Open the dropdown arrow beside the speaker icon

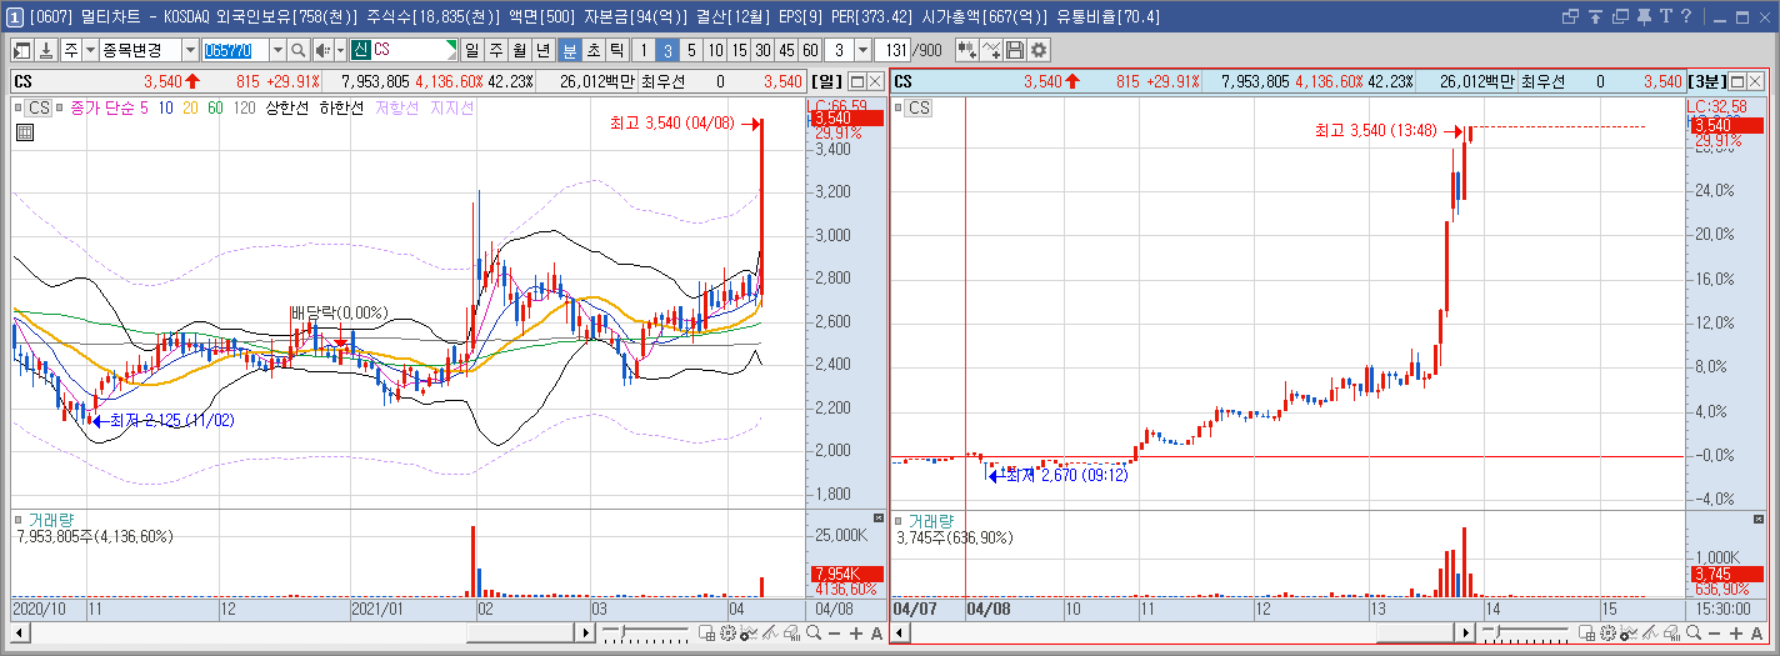coord(340,50)
